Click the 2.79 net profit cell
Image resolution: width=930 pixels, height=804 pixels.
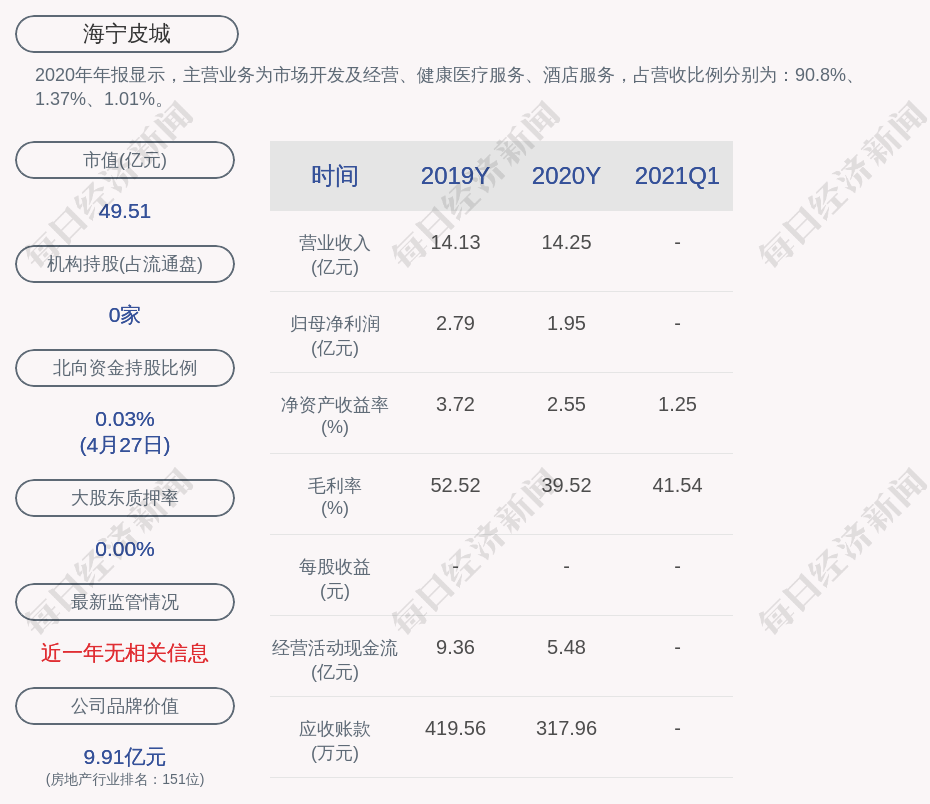click(x=455, y=324)
